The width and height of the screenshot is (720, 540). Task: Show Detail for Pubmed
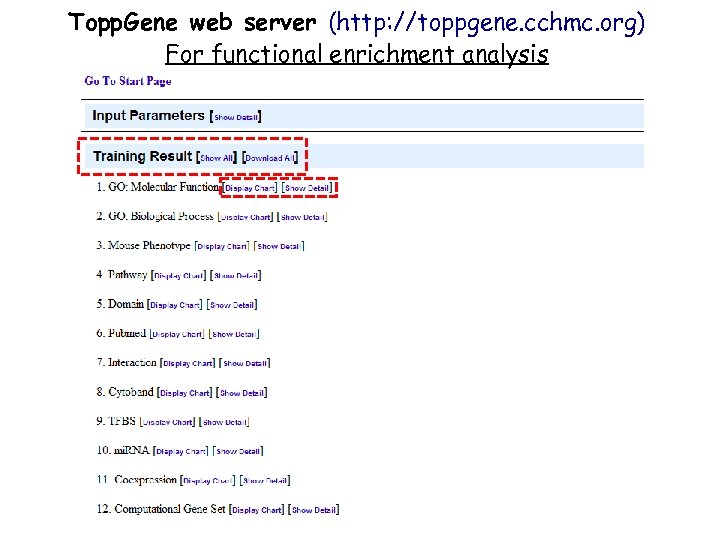234,335
